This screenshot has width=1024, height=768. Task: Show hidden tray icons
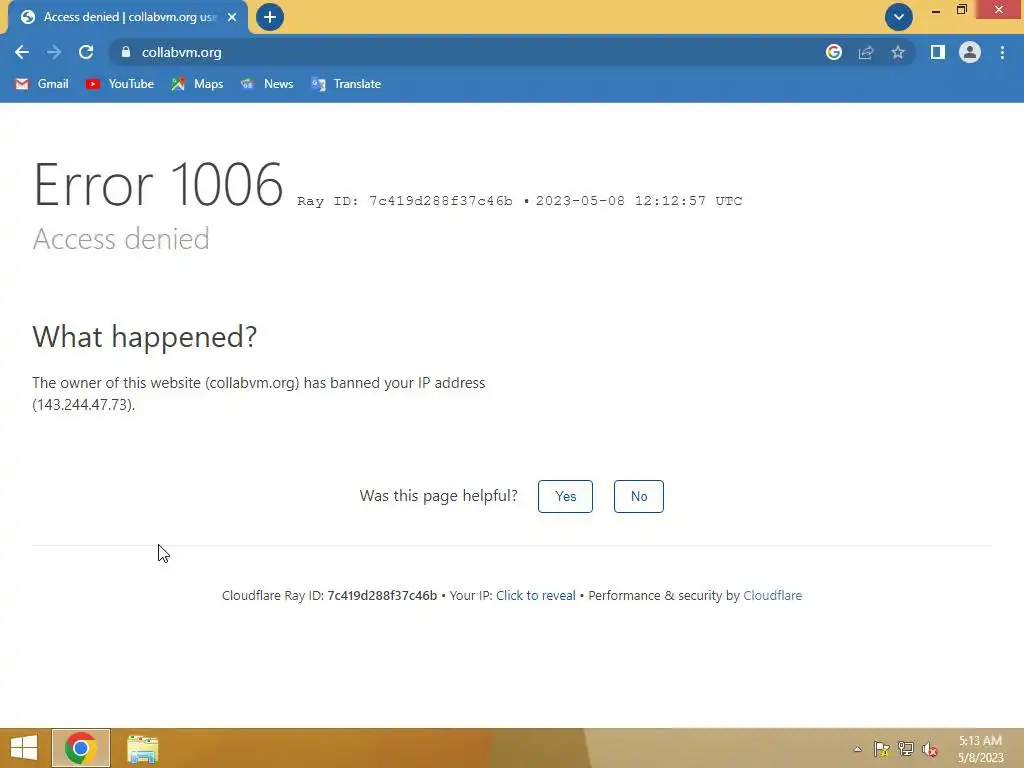857,749
